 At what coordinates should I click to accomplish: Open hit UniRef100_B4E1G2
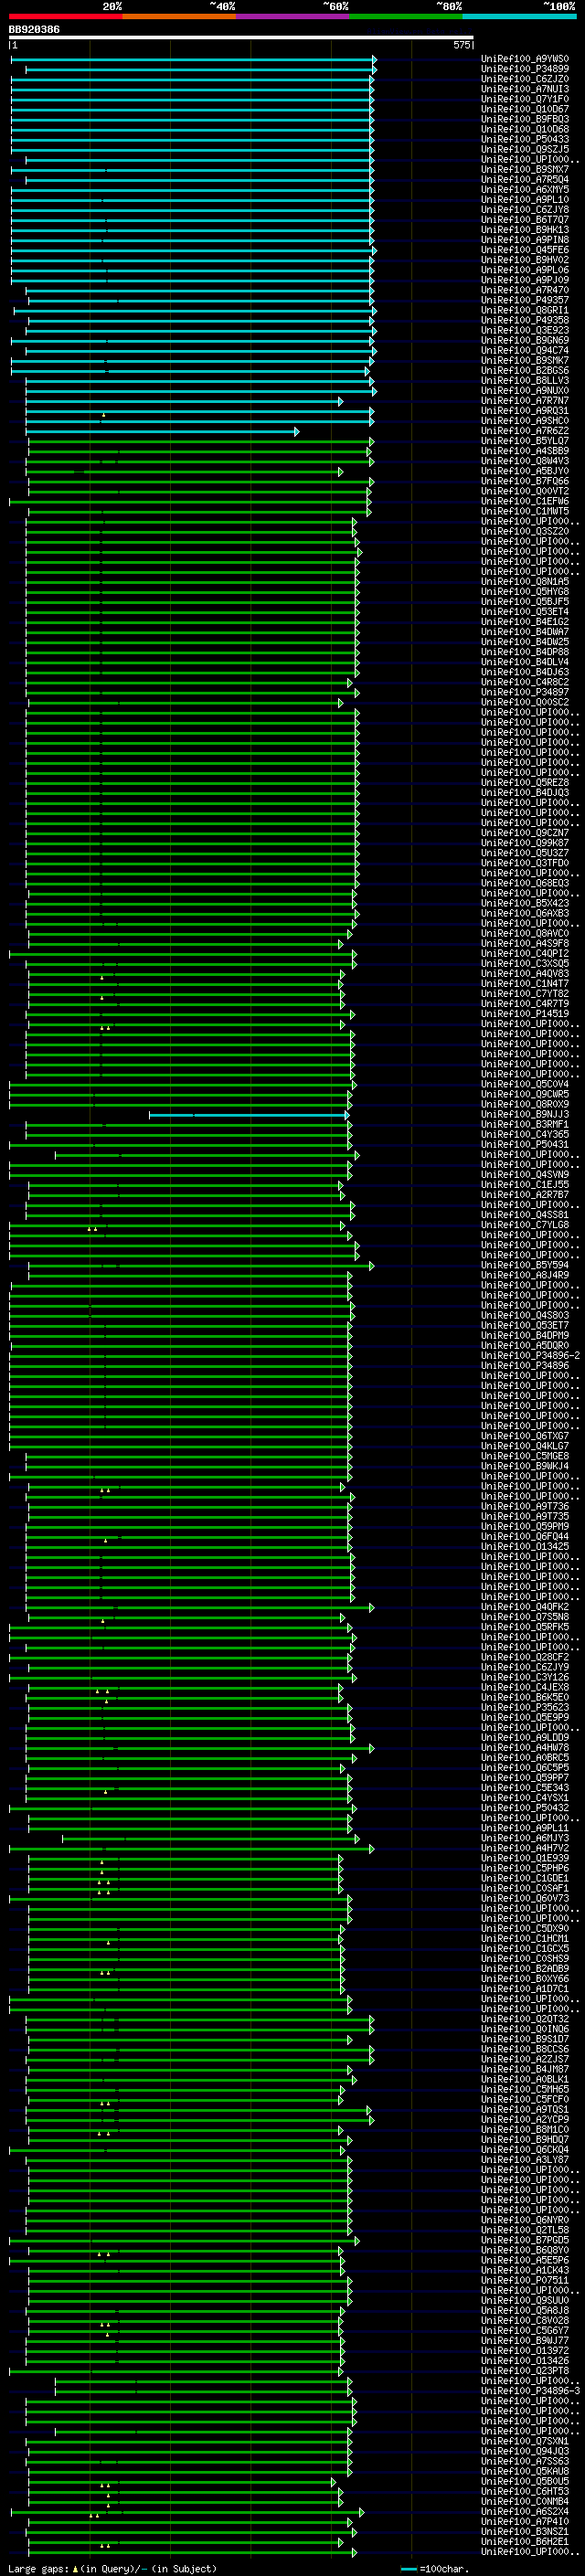point(525,622)
